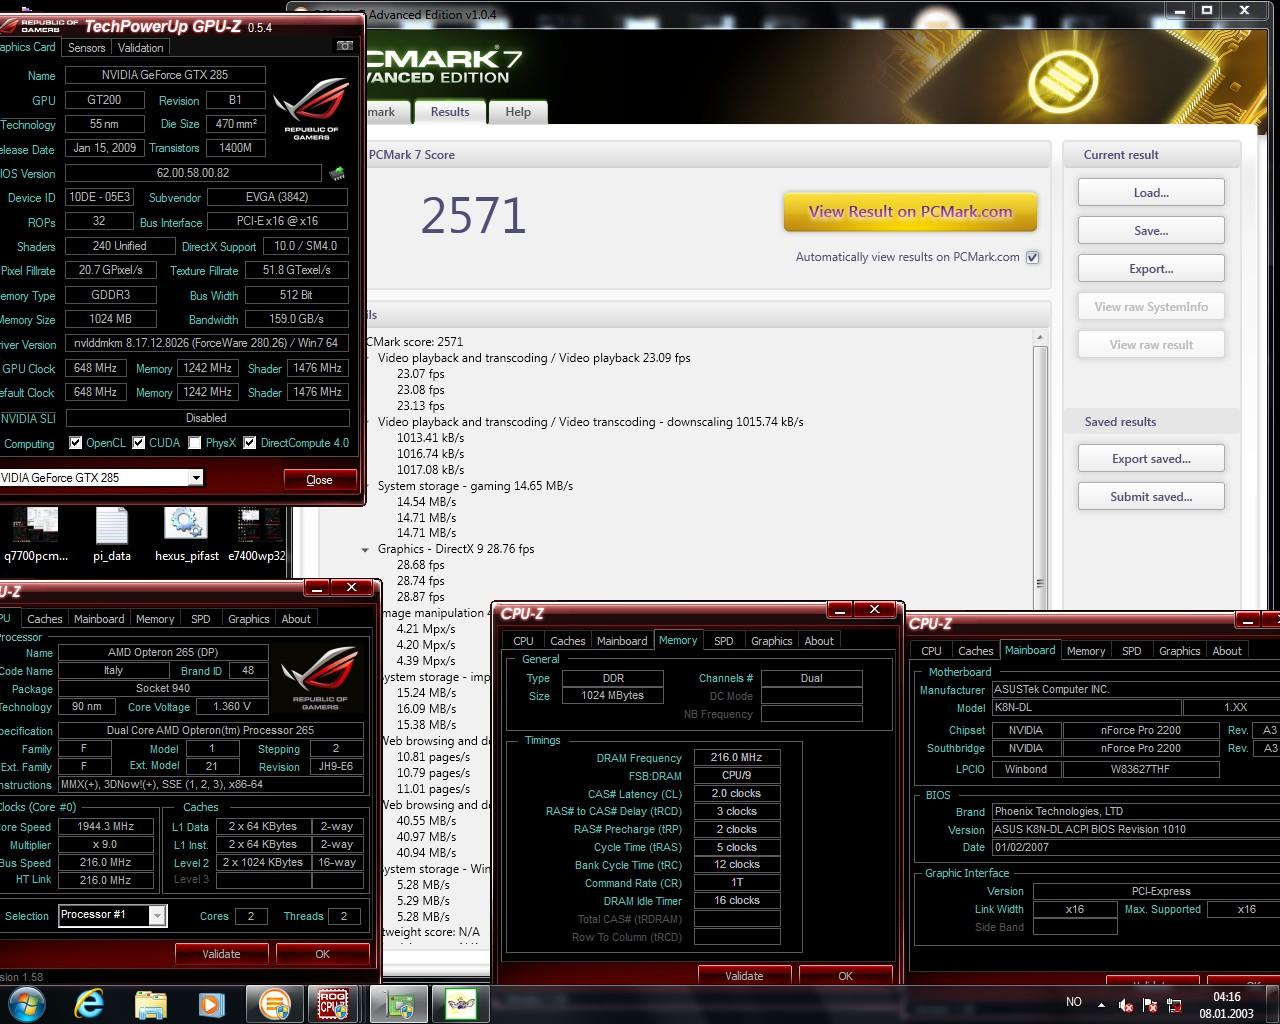The width and height of the screenshot is (1280, 1024).
Task: Collapse Graphics - DirectX 9 result group
Action: (365, 549)
